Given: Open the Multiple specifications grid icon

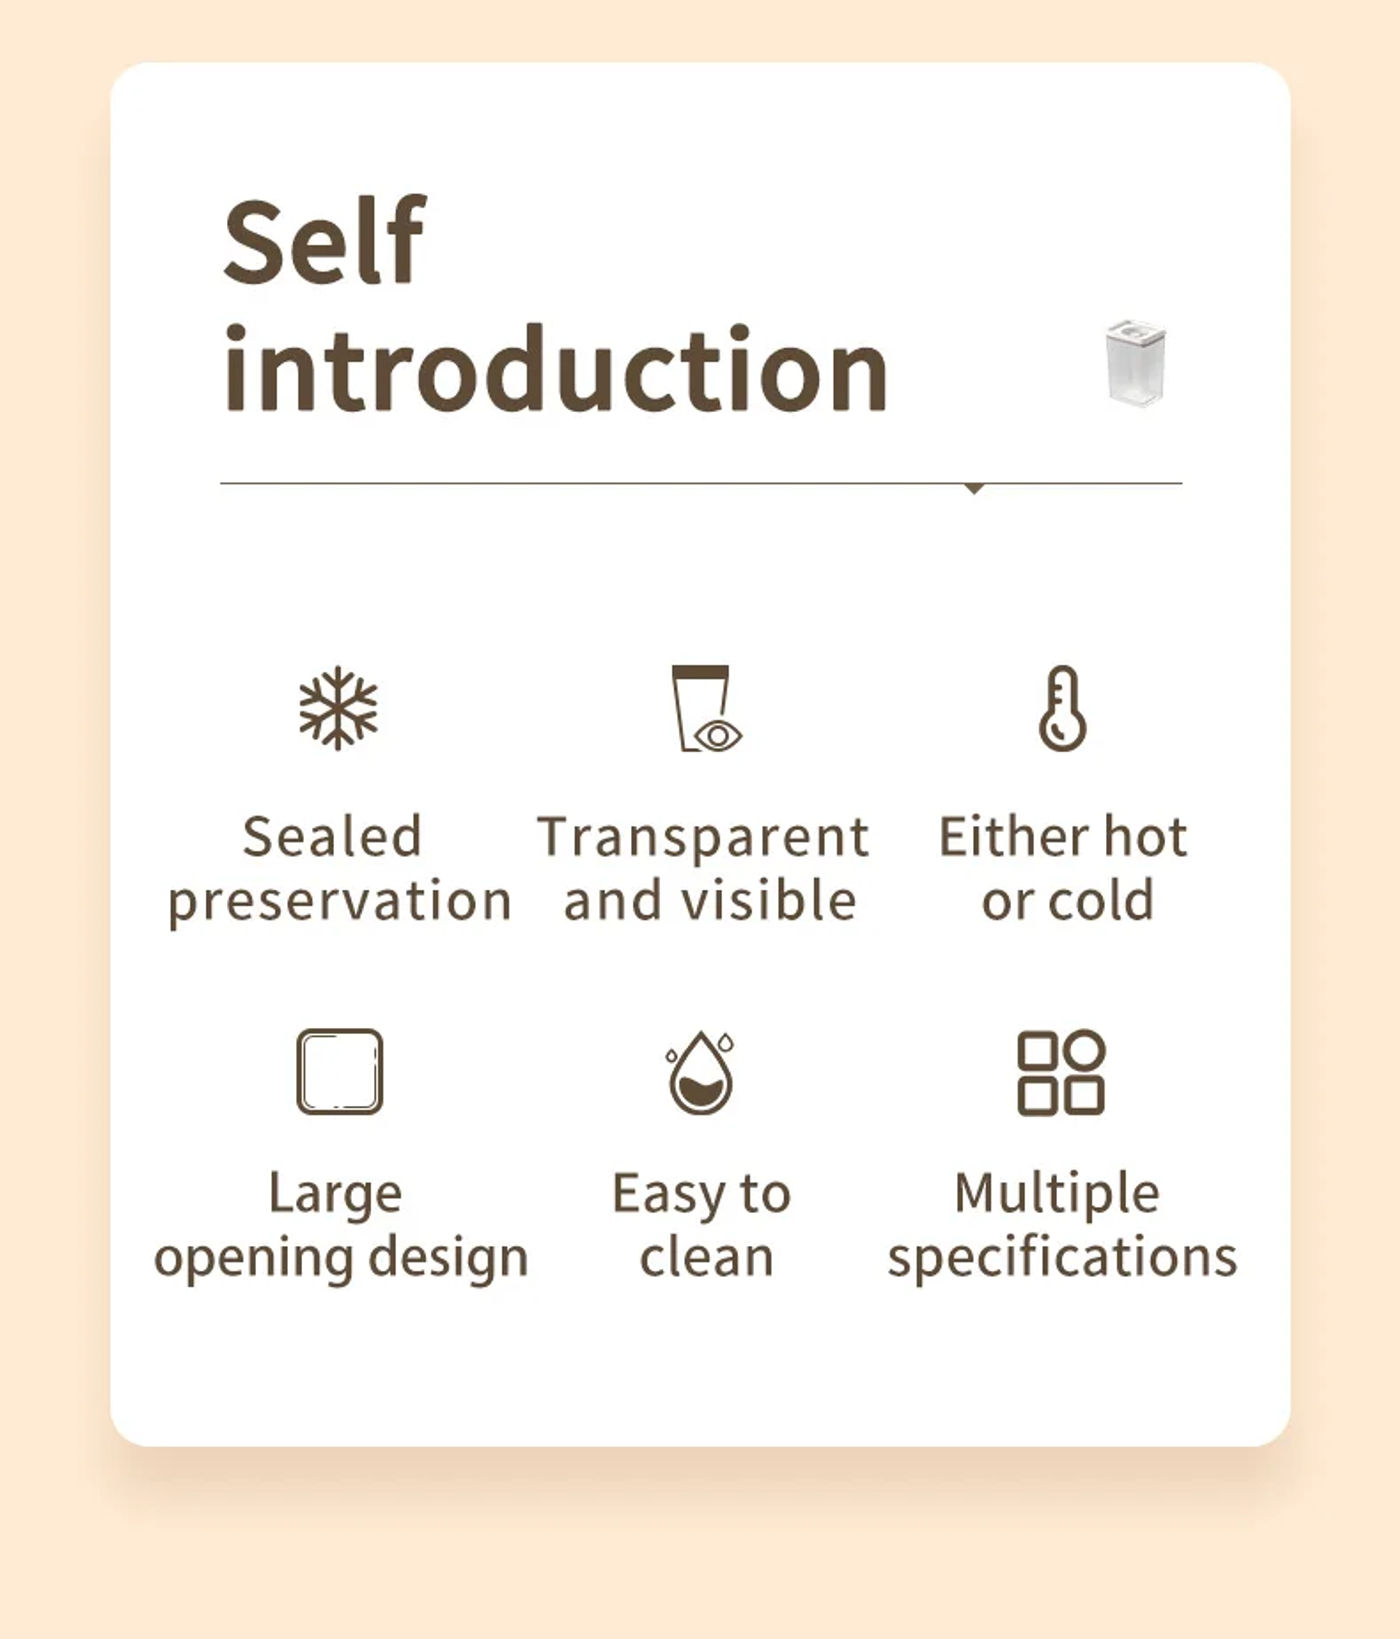Looking at the screenshot, I should 1061,1072.
